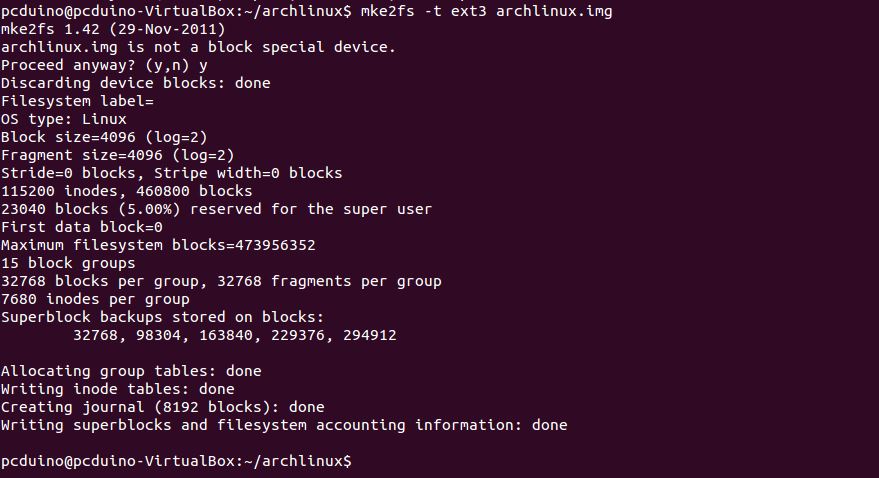Click the 'Filesystem label=' line
This screenshot has width=879, height=478.
click(x=77, y=101)
